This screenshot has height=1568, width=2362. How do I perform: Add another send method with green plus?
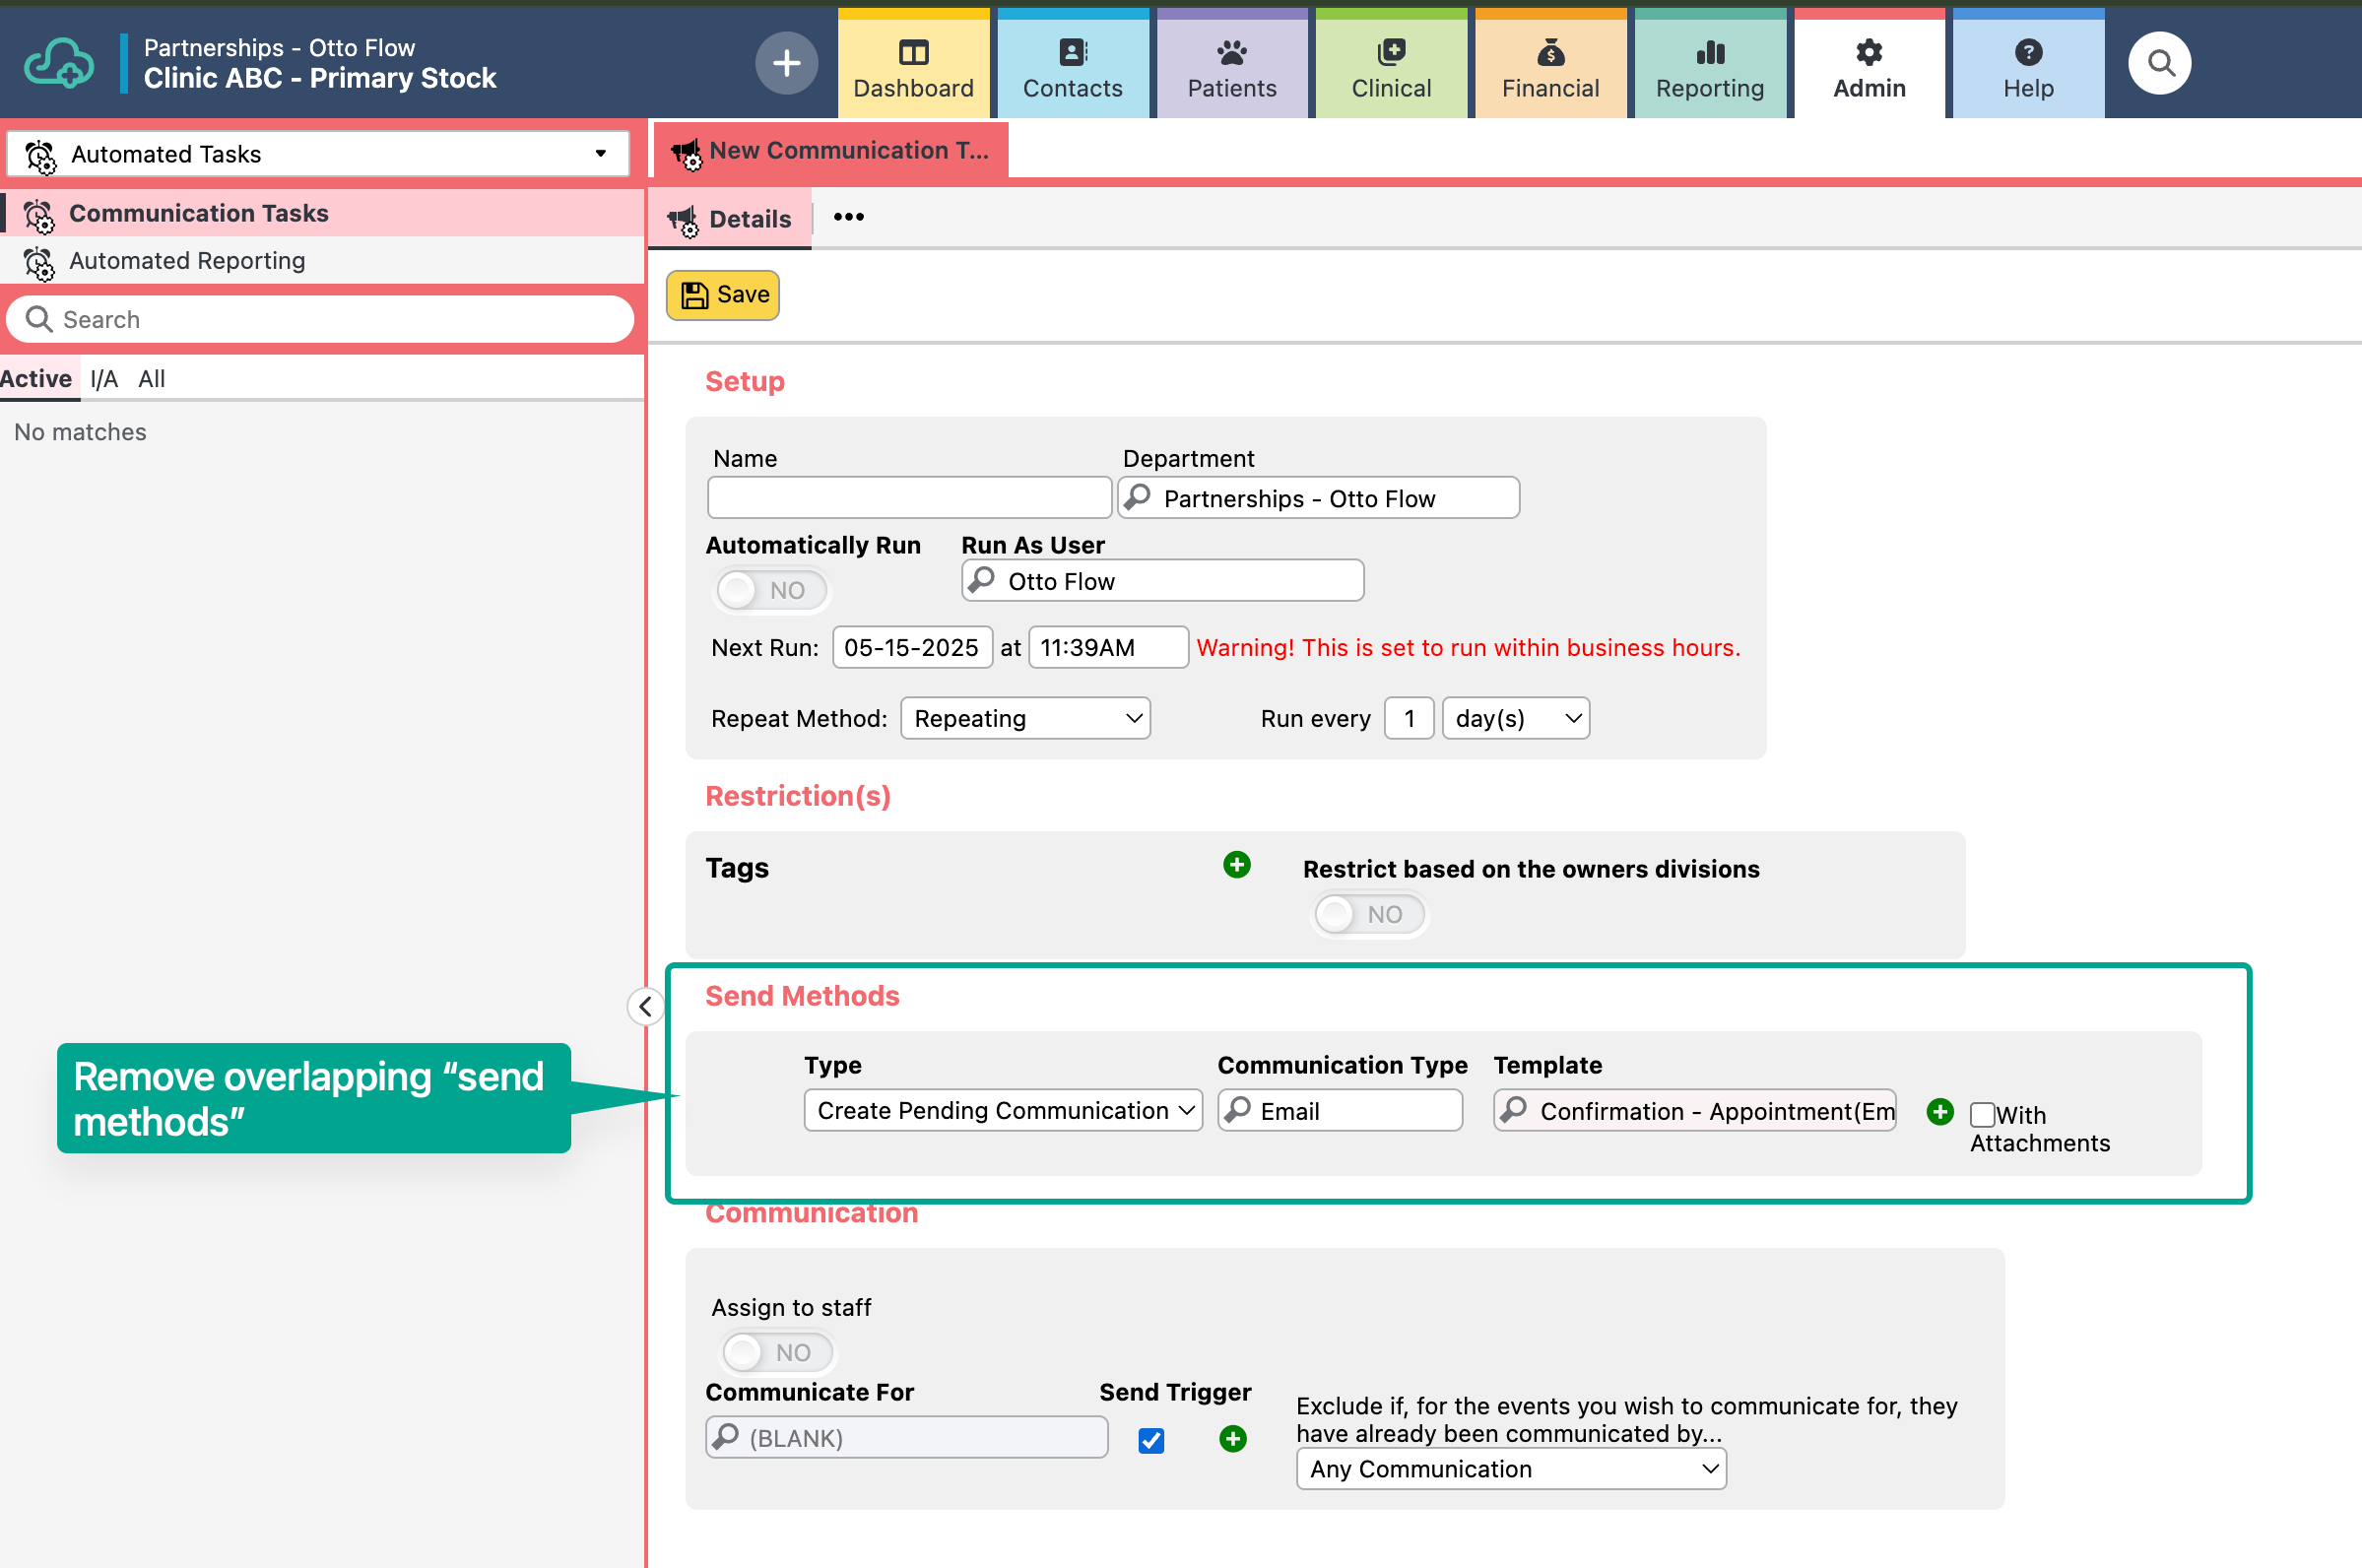tap(1940, 1111)
